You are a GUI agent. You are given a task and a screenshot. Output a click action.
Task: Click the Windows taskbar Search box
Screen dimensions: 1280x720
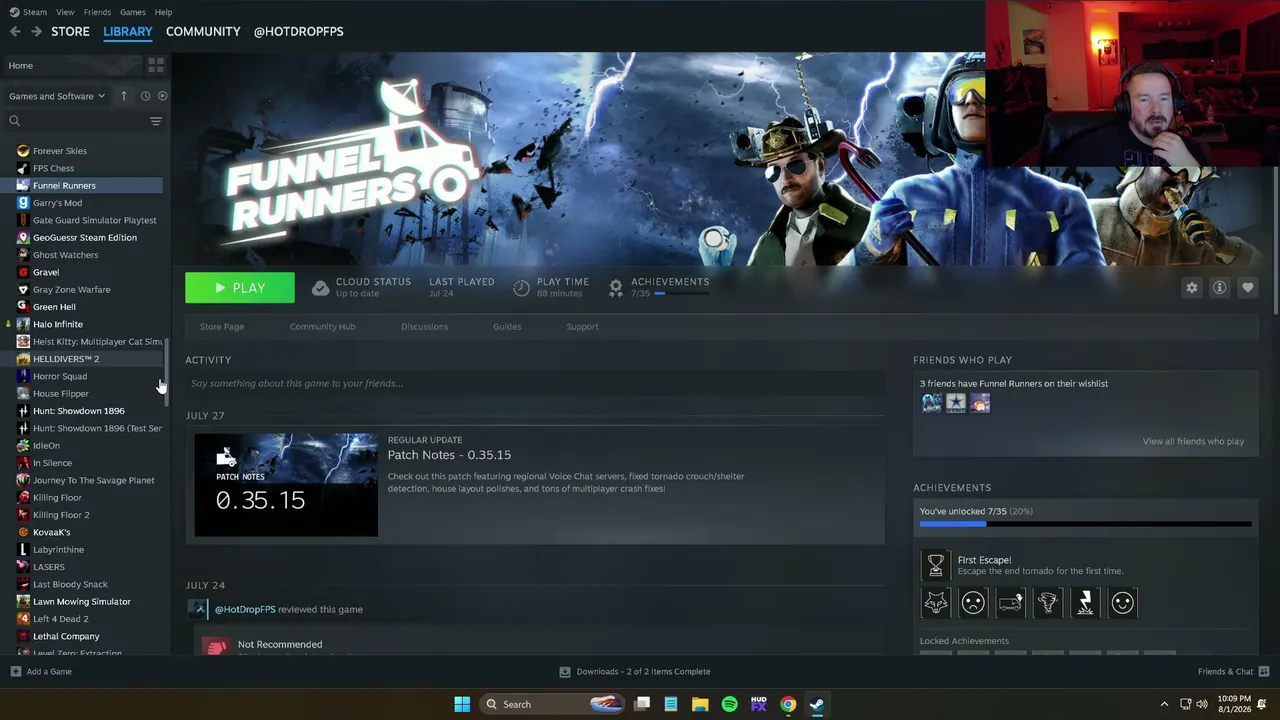(553, 704)
